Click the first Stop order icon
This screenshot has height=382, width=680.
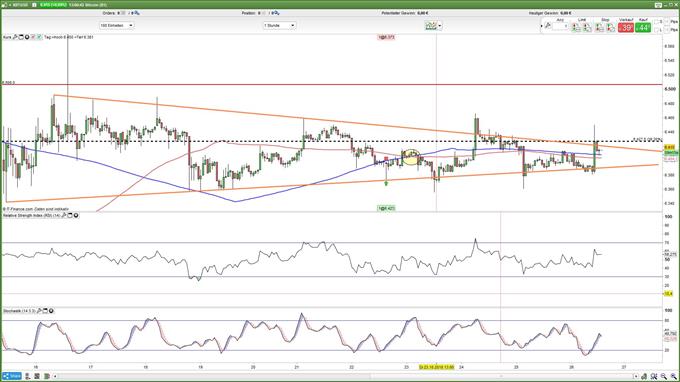point(599,28)
